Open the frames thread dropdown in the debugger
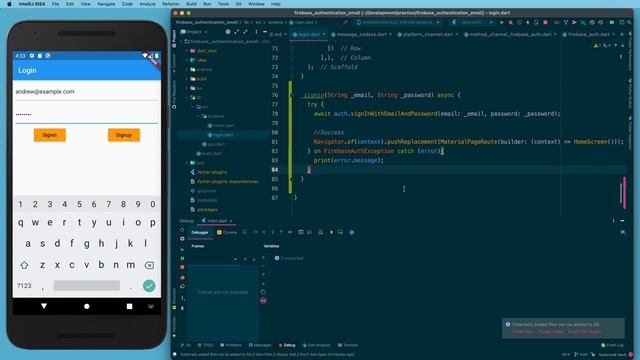 235,259
